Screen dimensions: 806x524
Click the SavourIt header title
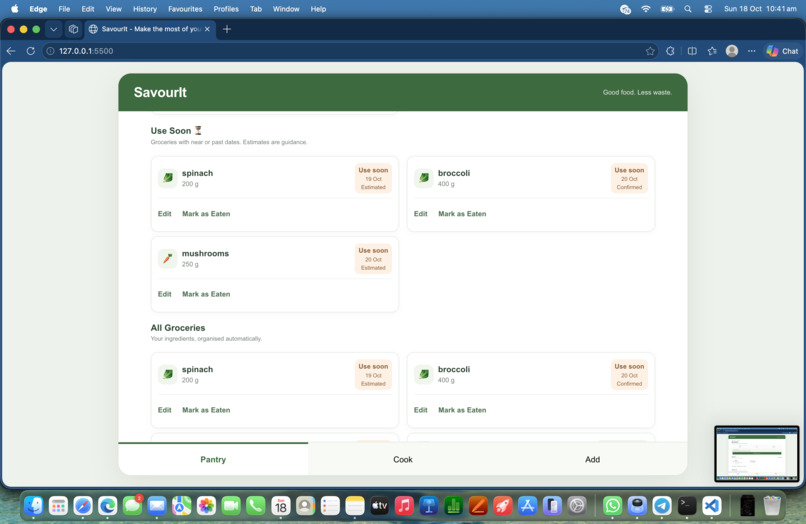[x=160, y=92]
